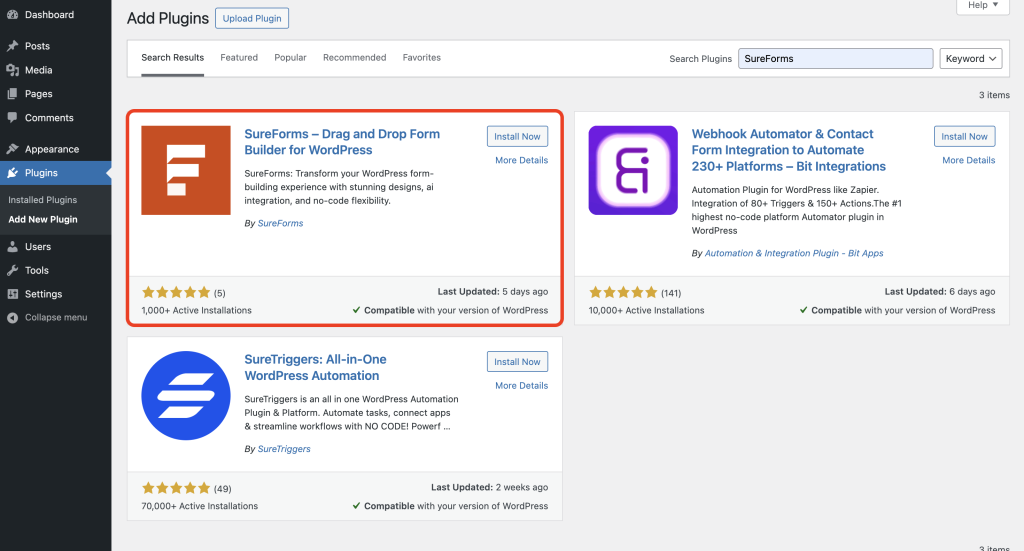The image size is (1024, 551).
Task: Click the Add Plugins page heading
Action: click(x=168, y=18)
